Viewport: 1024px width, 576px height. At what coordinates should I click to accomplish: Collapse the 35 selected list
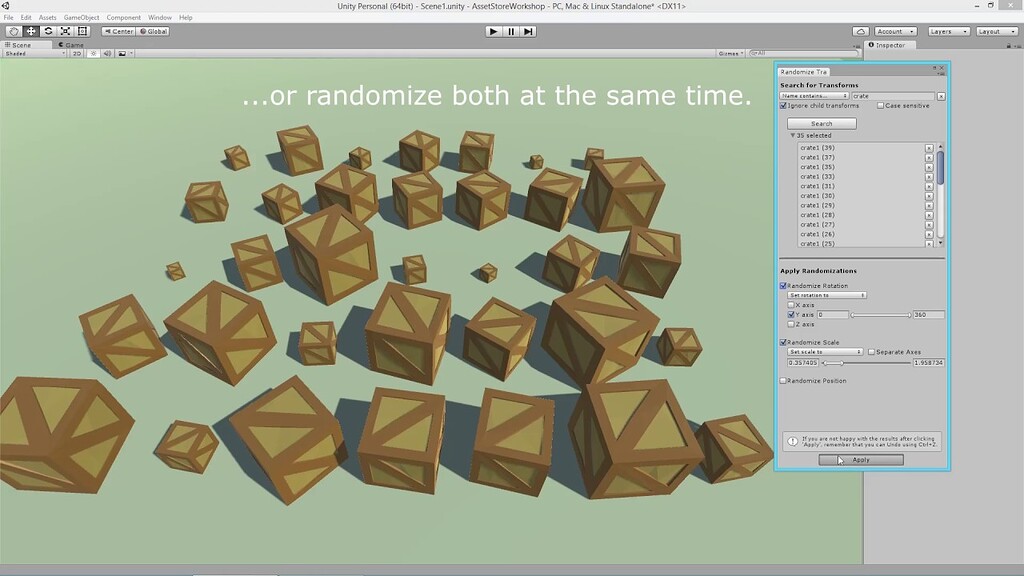point(792,135)
